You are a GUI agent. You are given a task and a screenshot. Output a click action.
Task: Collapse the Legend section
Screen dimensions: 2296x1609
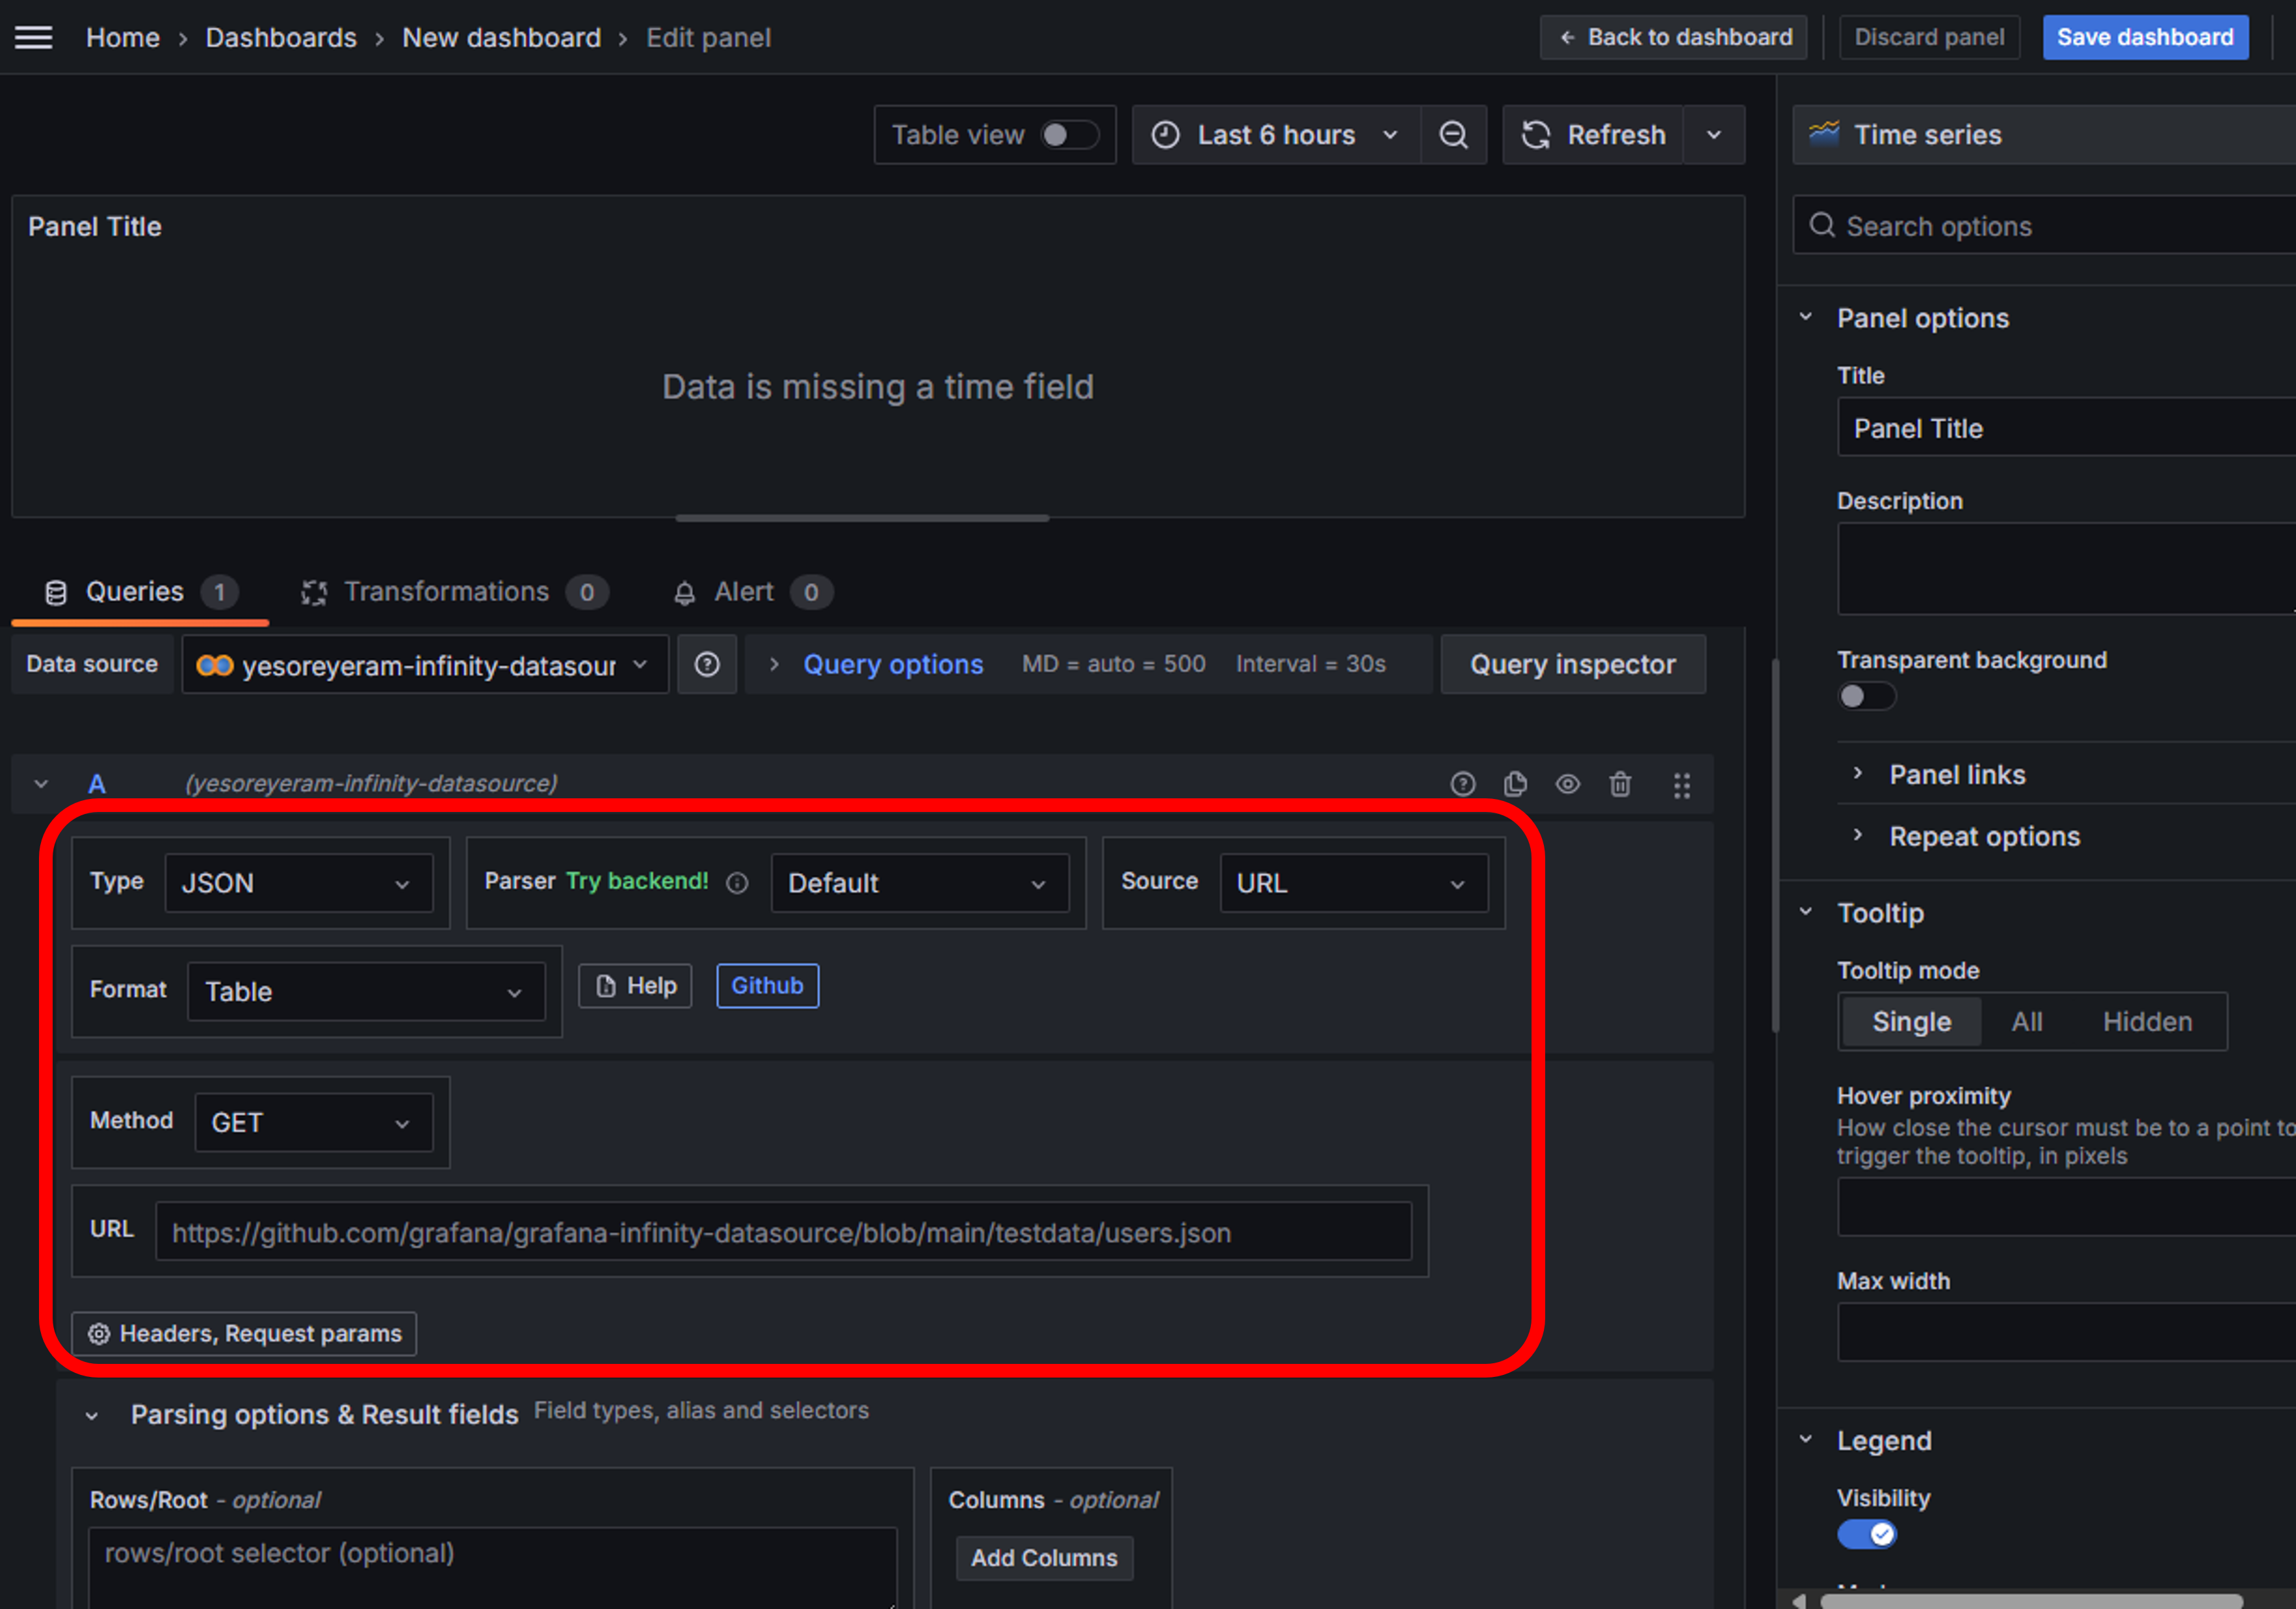(1806, 1440)
